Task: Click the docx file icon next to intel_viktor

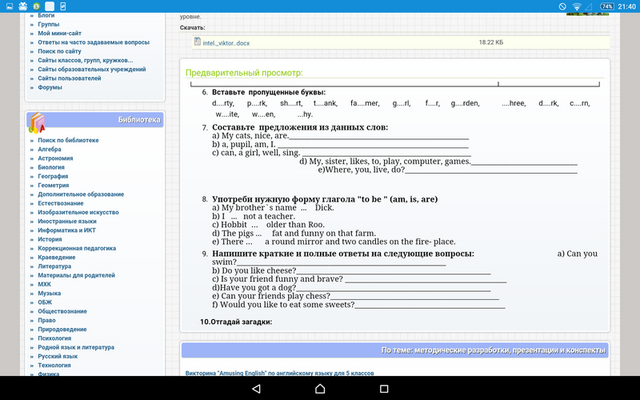Action: 197,41
